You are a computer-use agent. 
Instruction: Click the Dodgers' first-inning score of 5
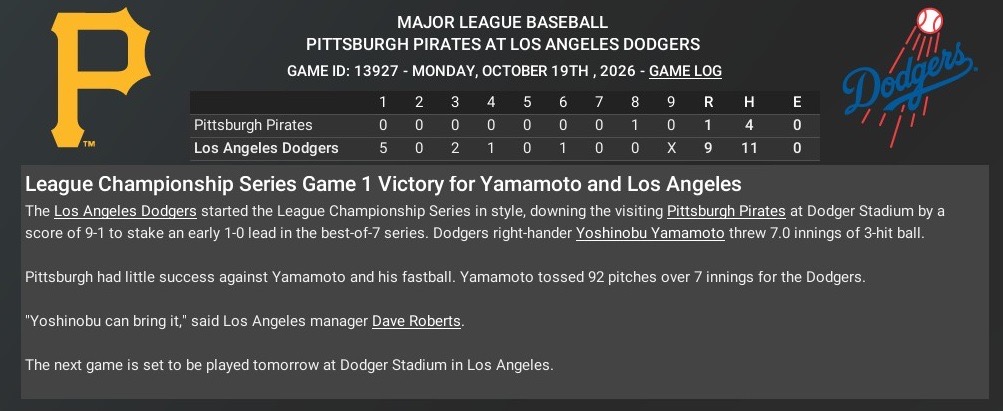[383, 148]
